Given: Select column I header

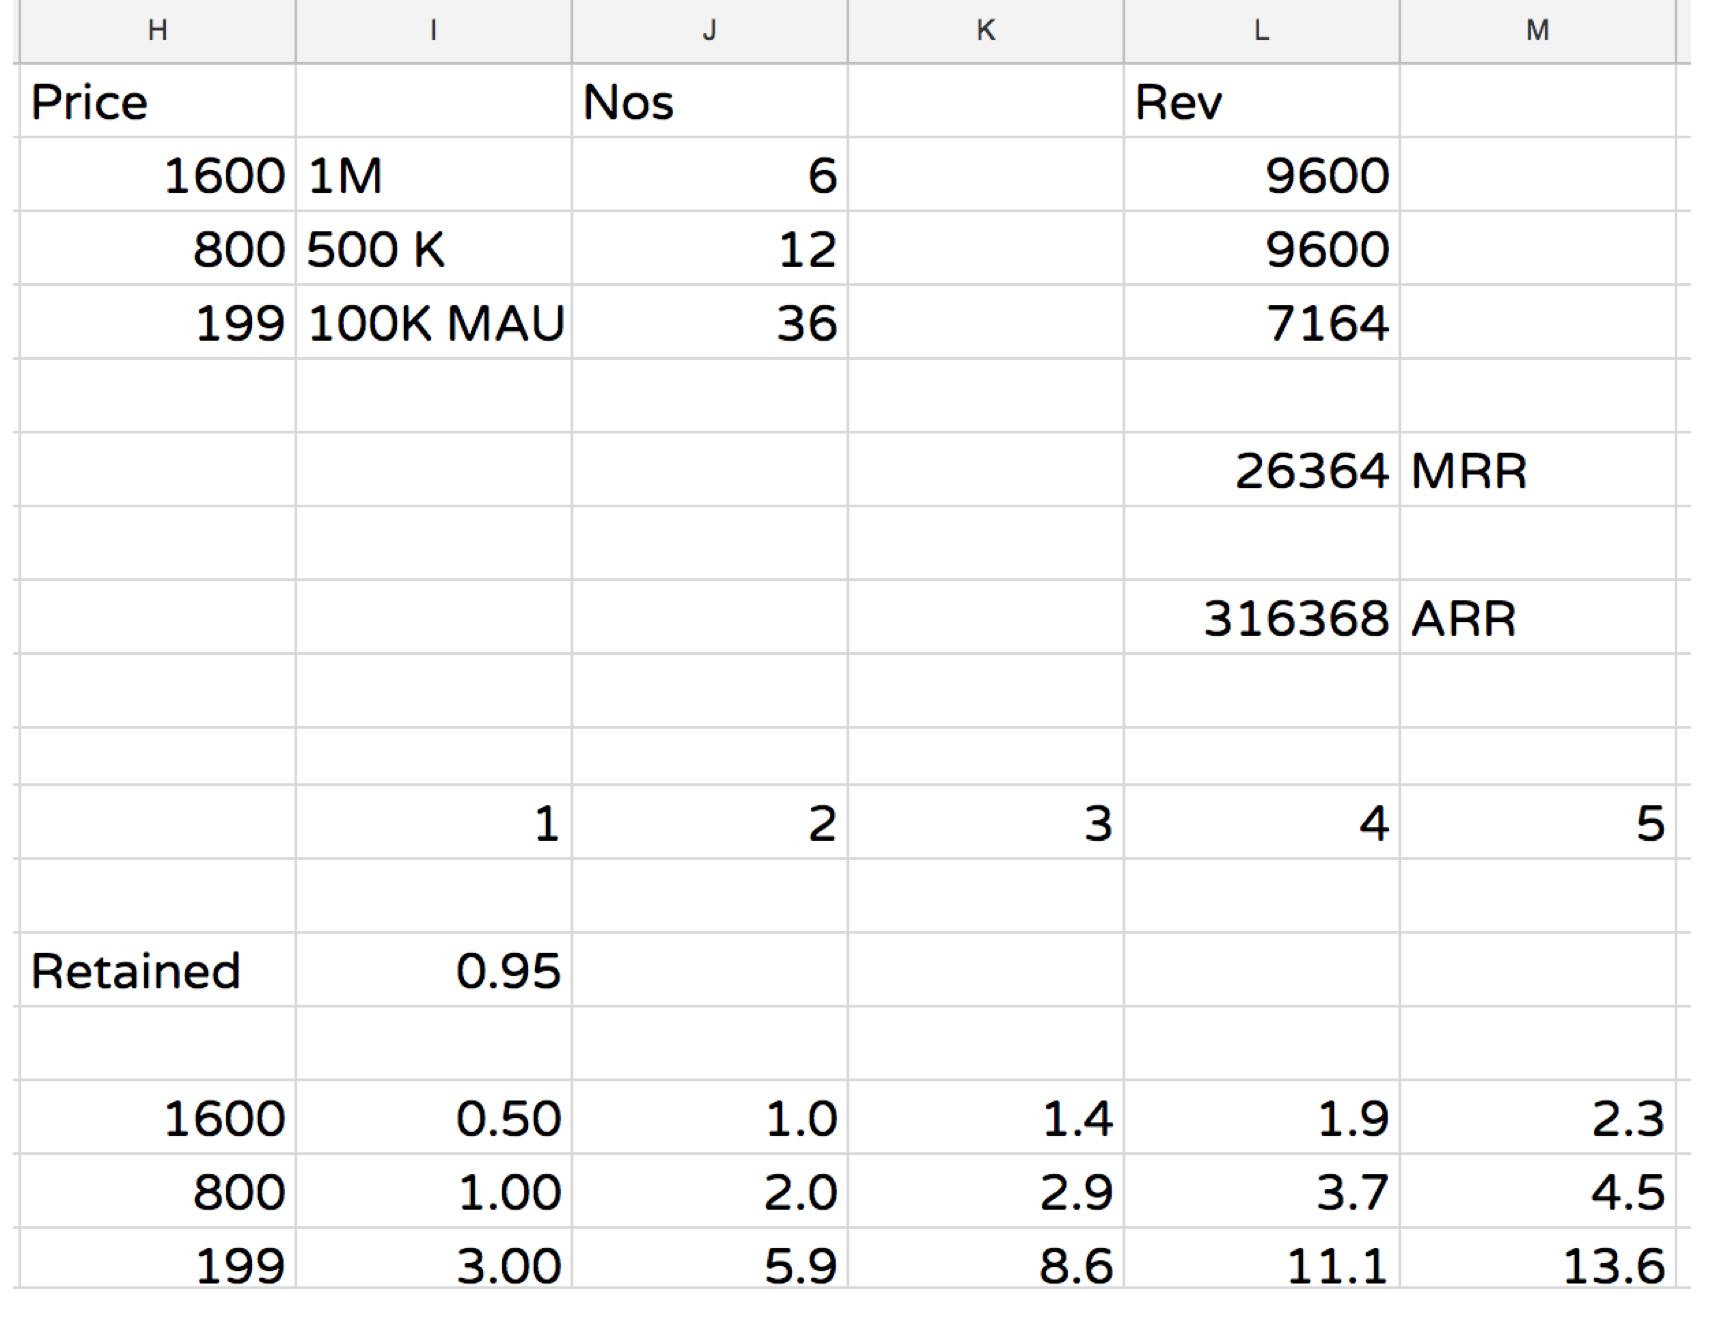Looking at the screenshot, I should 433,31.
